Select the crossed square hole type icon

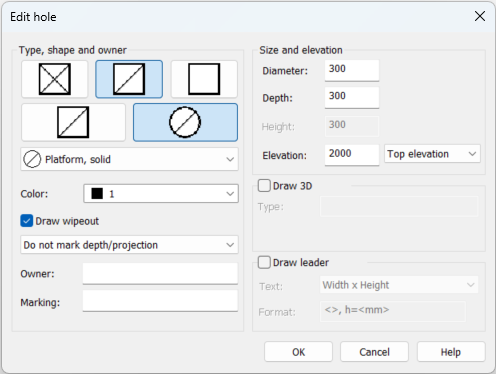[x=55, y=79]
